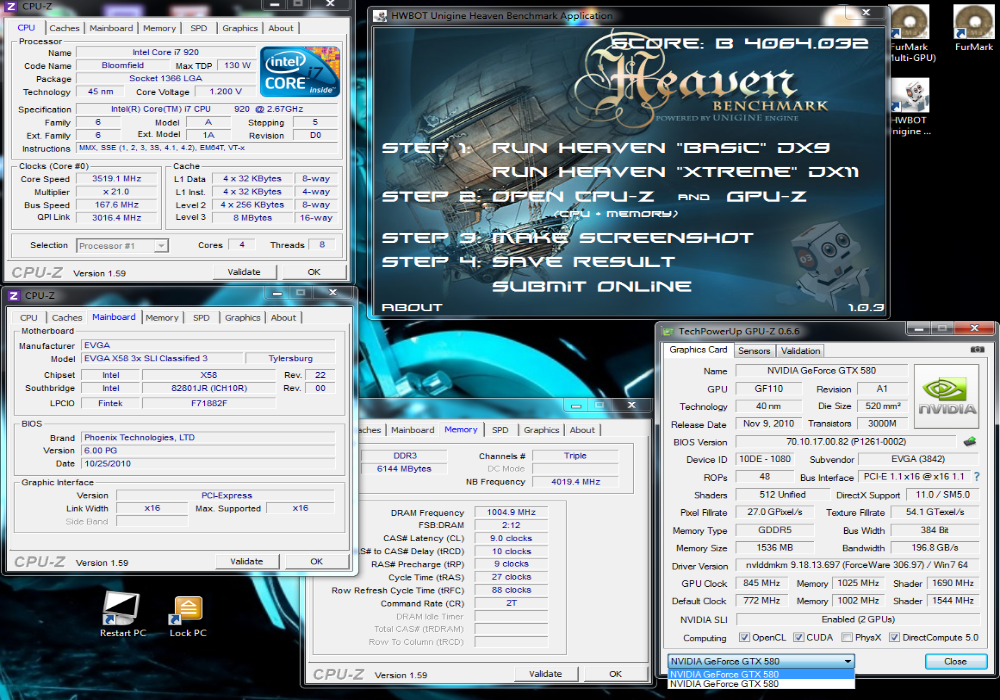Open About tab in Memory CPU-Z window

click(582, 430)
